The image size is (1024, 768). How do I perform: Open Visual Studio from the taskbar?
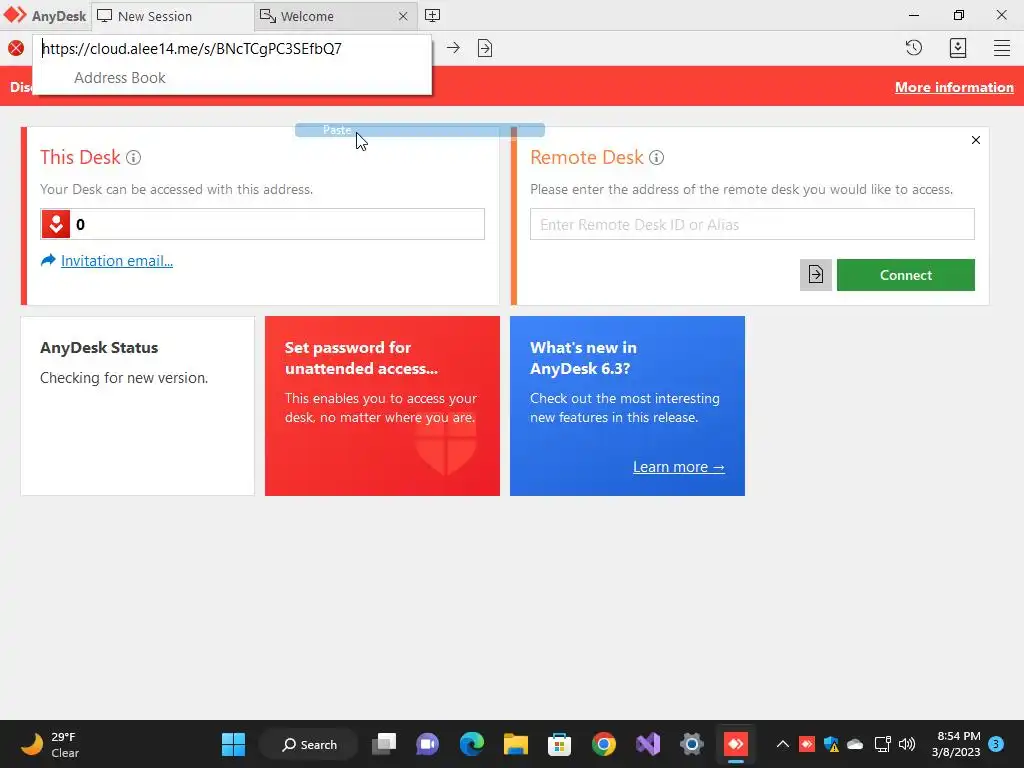648,744
